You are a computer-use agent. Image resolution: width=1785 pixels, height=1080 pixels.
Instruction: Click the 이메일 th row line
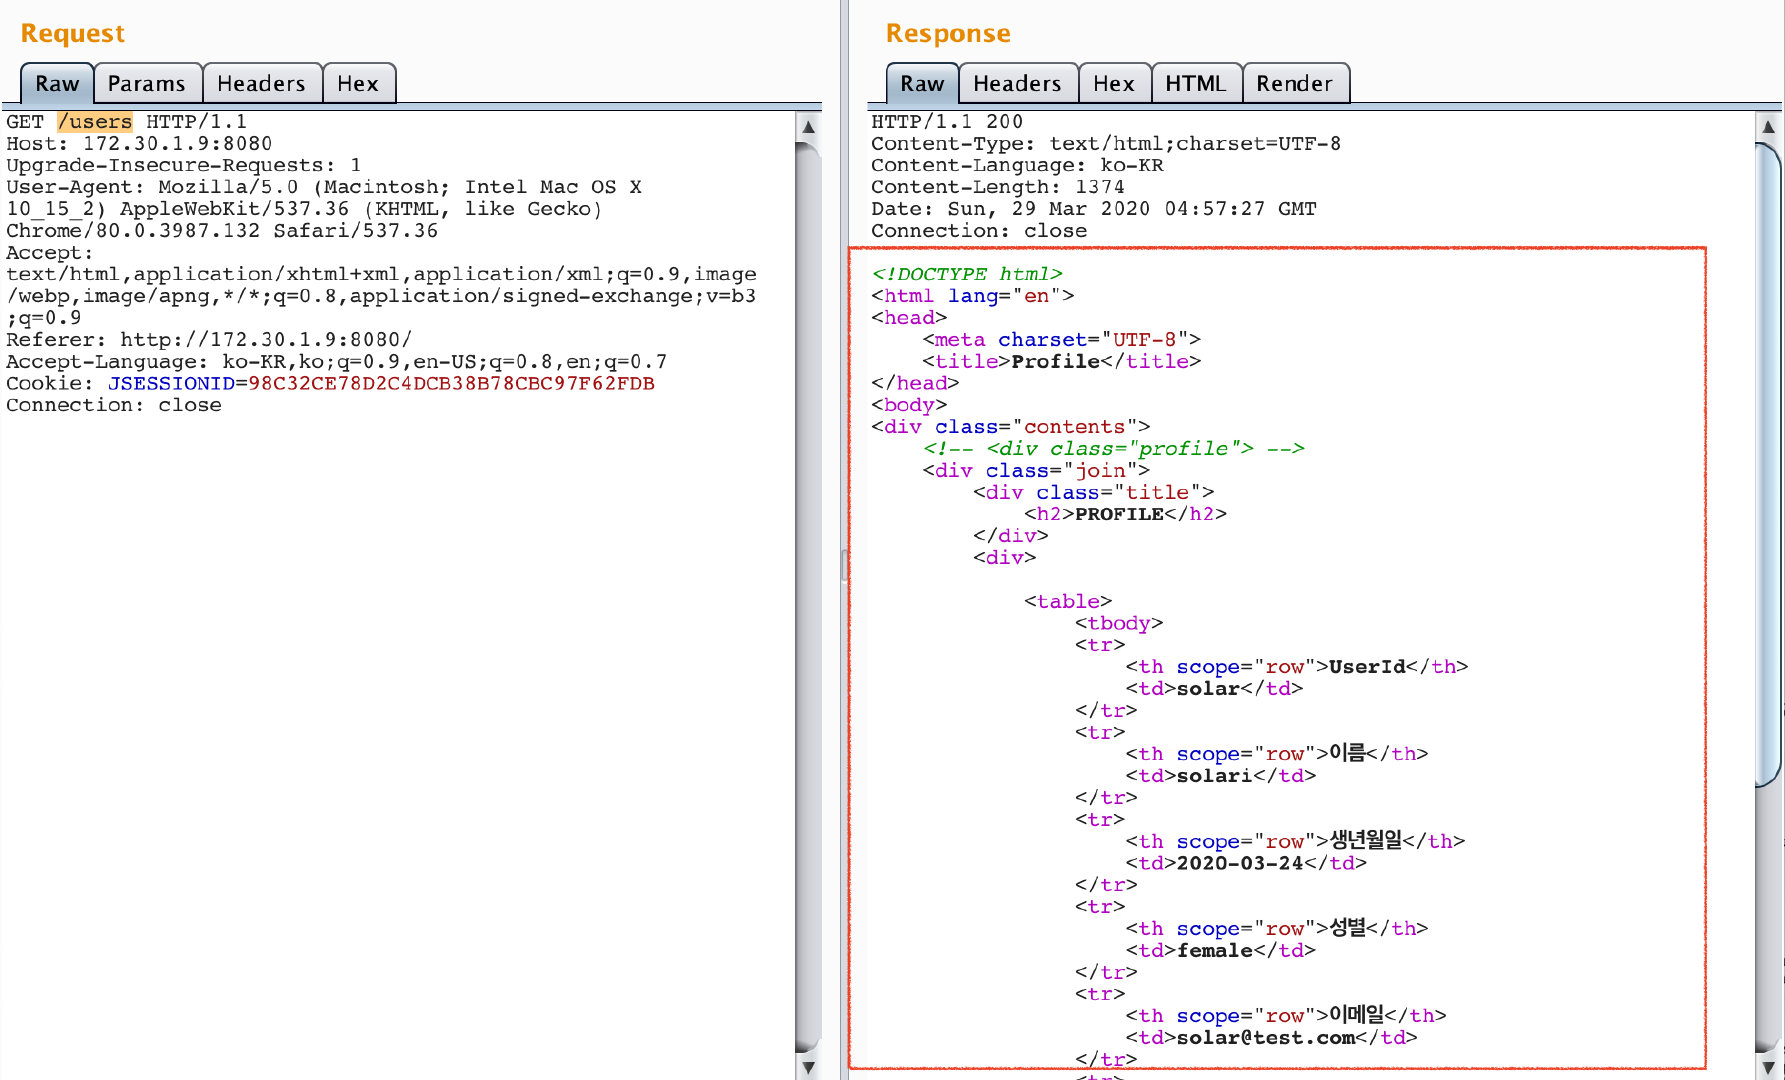[x=1286, y=1016]
